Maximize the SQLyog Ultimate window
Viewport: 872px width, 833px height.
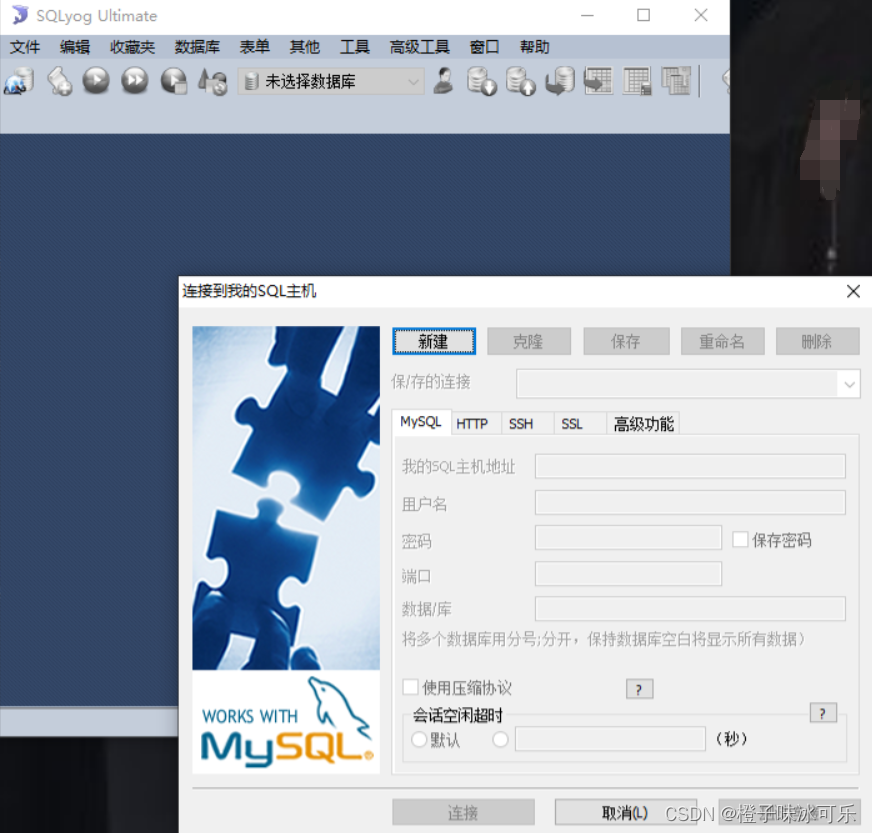[643, 15]
